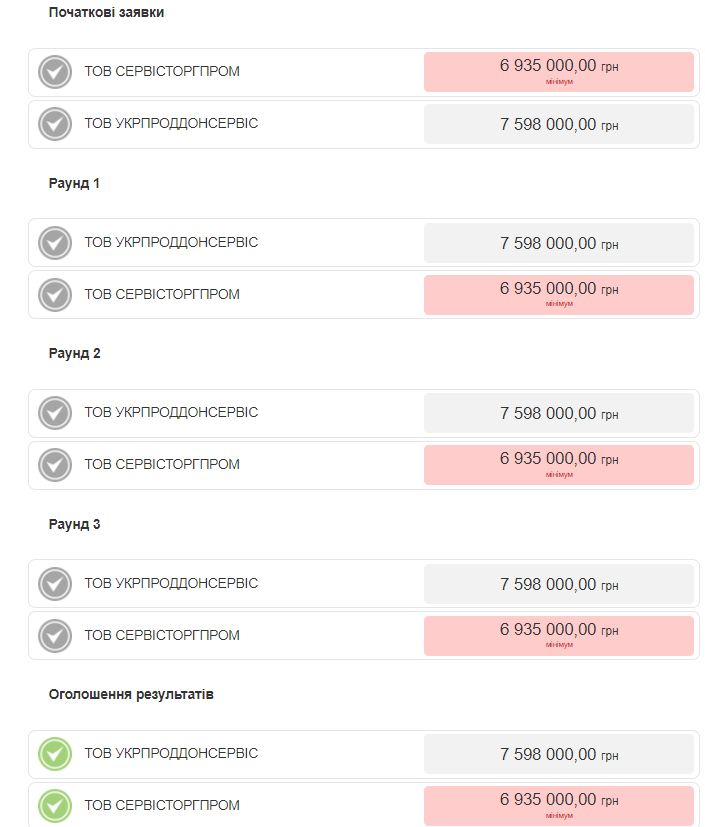The image size is (705, 827).
Task: Click the checkmark icon for ТОВ СЕРВІСТОРГПРОМ in Раунд 3
Action: [55, 636]
